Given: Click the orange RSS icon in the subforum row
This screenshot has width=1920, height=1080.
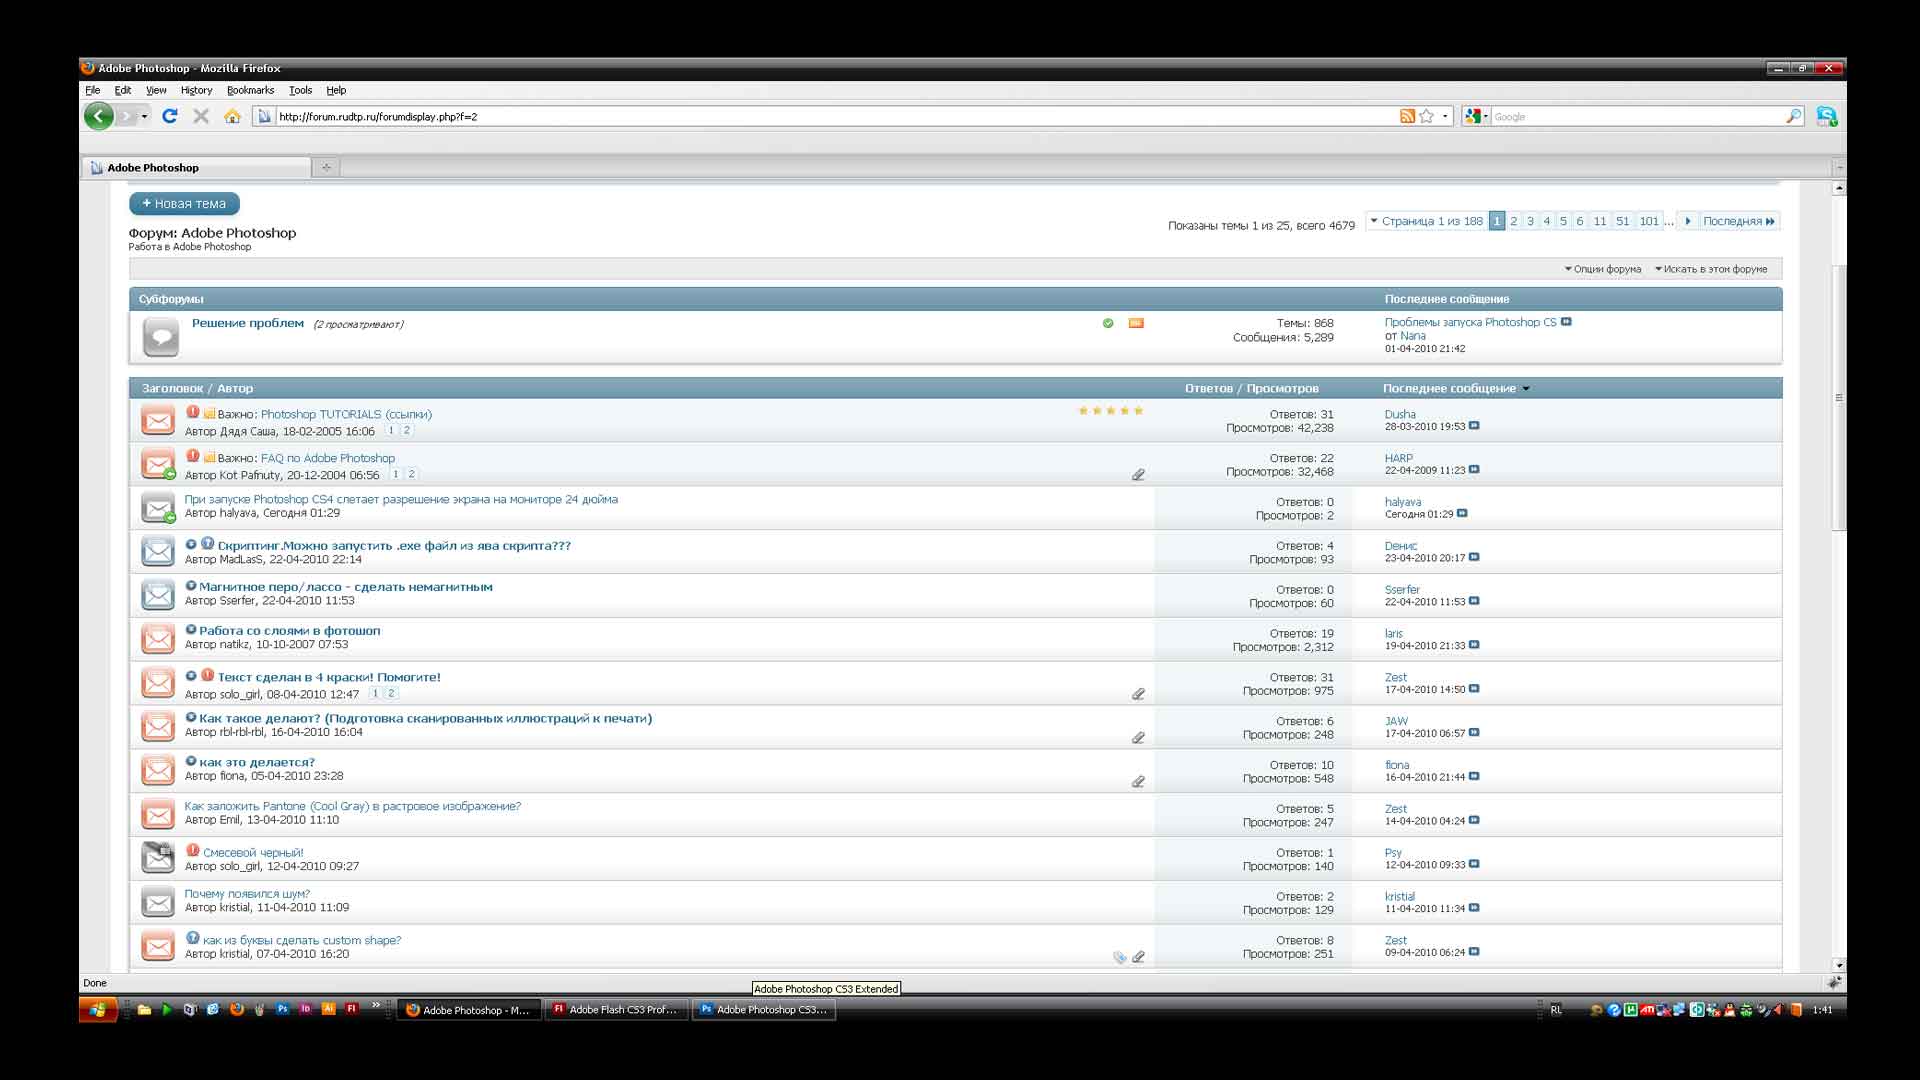Looking at the screenshot, I should coord(1136,323).
